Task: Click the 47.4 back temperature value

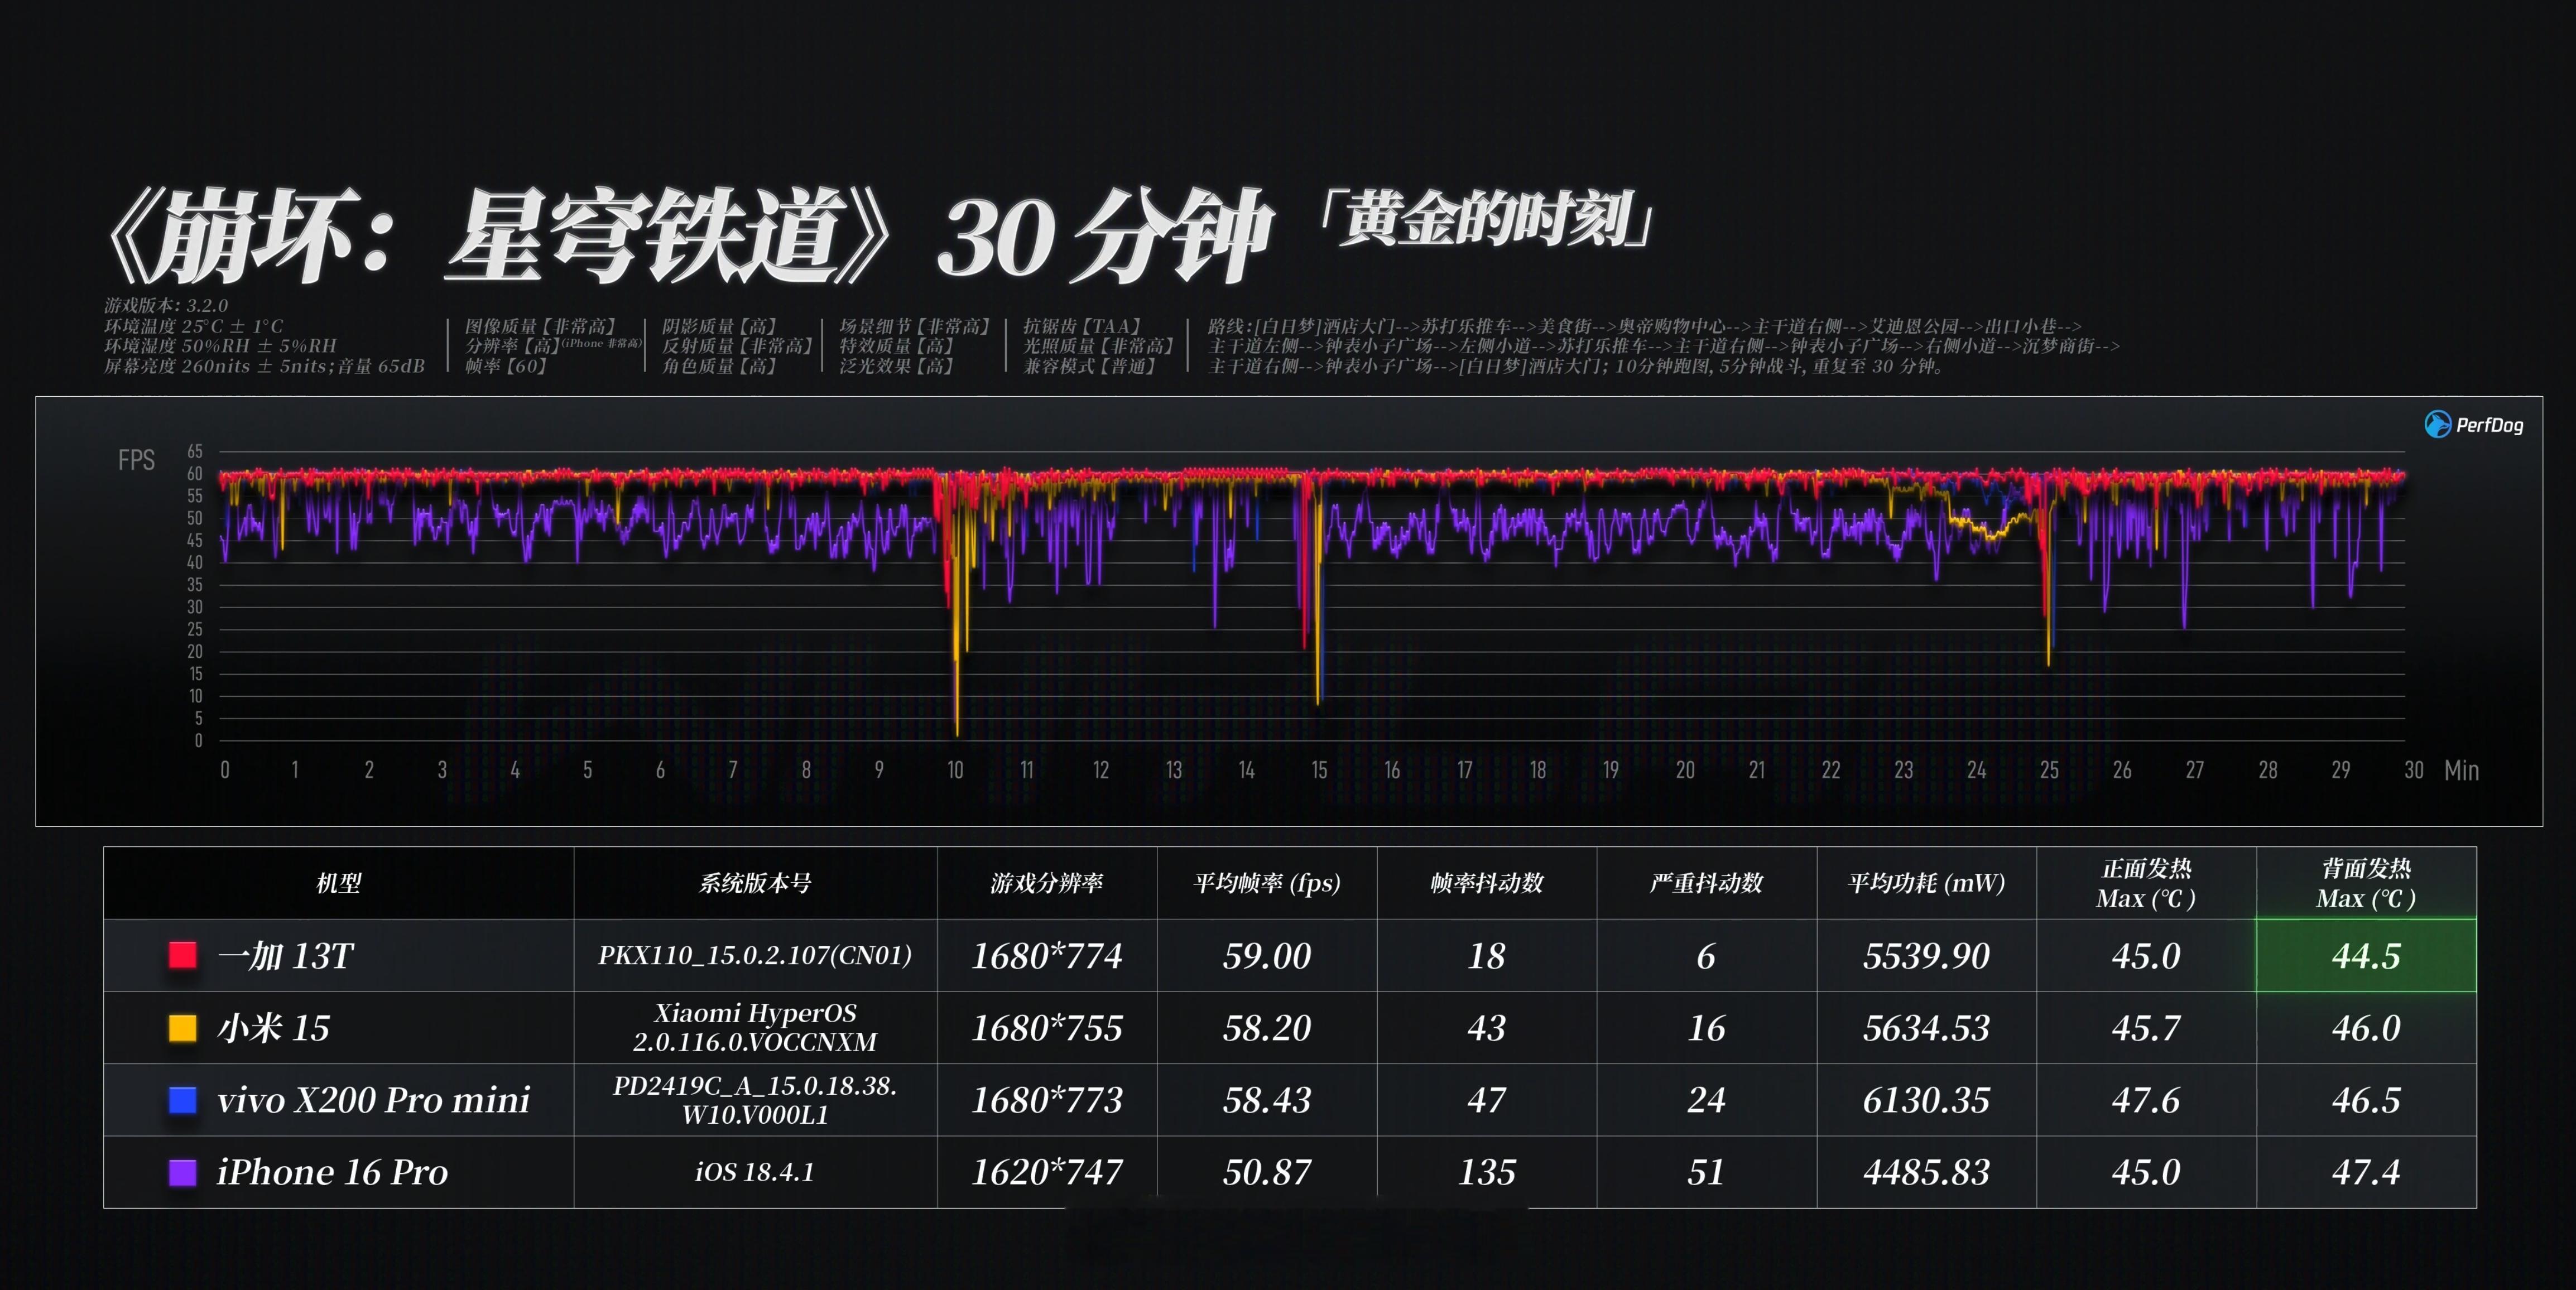Action: (2366, 1172)
